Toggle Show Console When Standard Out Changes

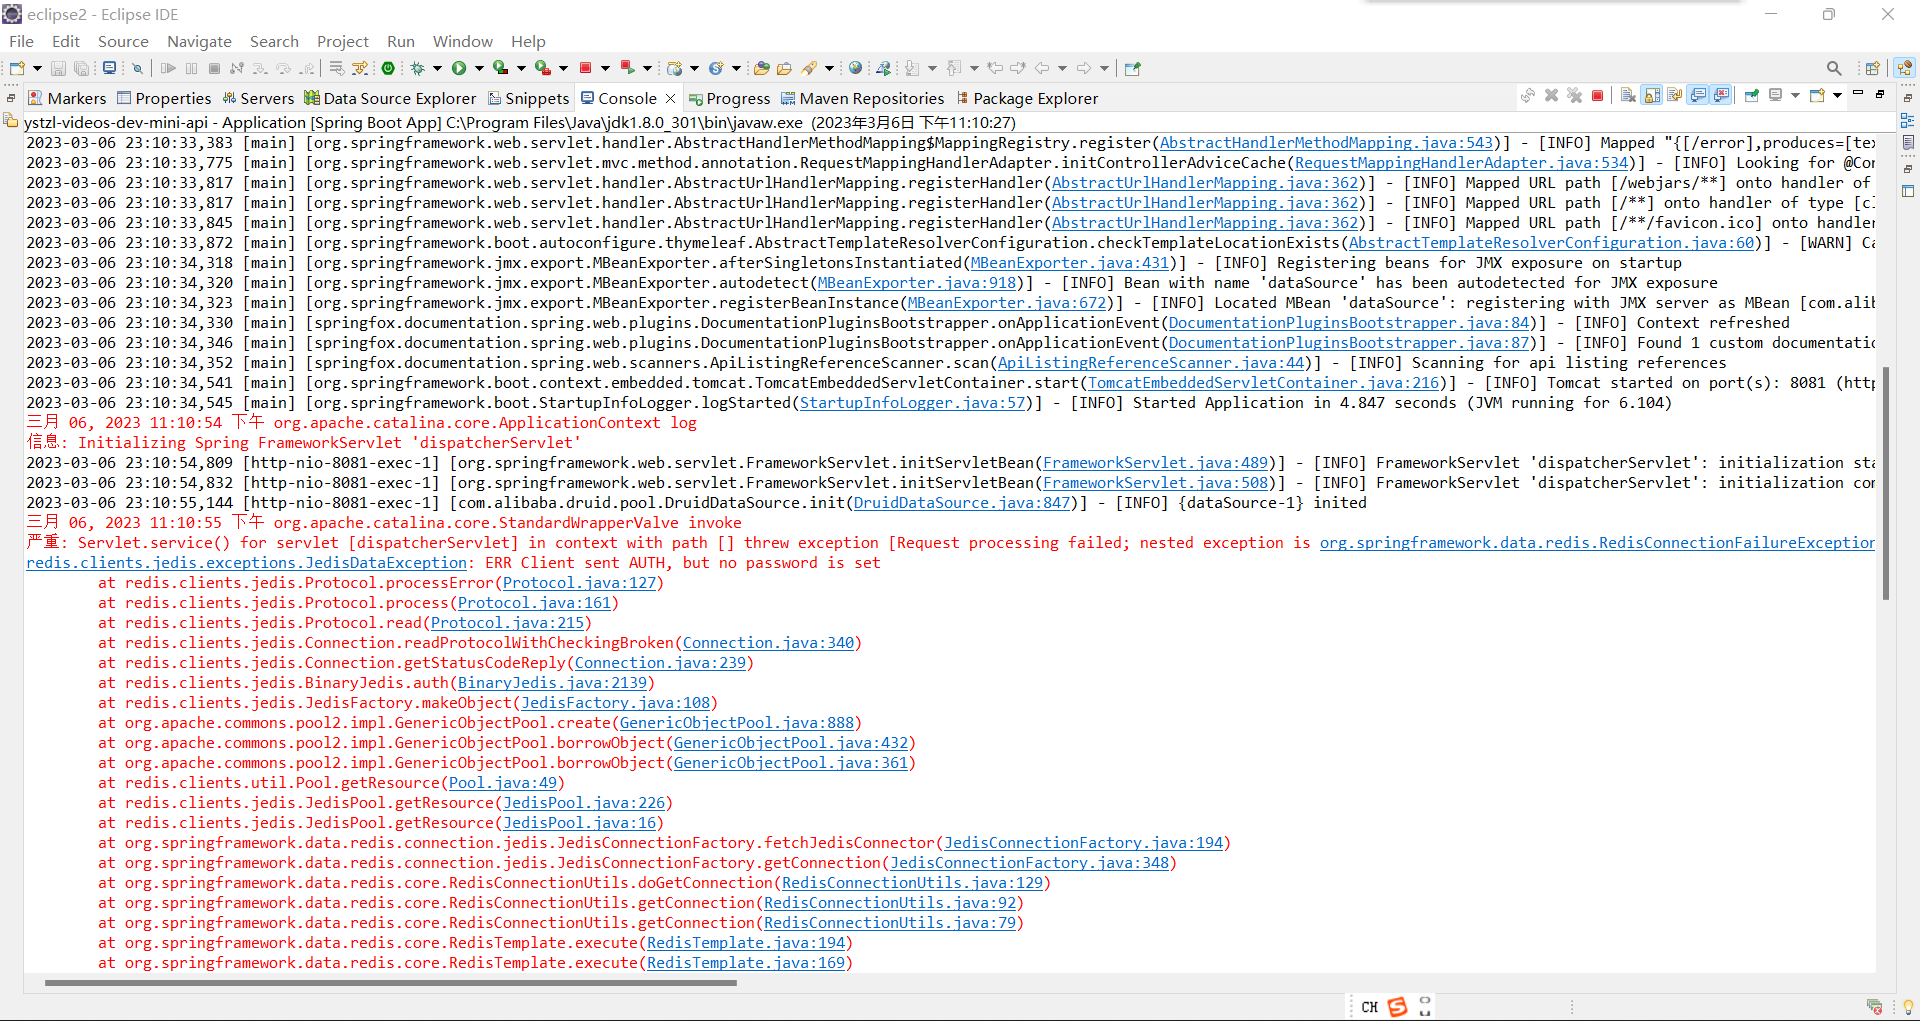click(x=1698, y=96)
